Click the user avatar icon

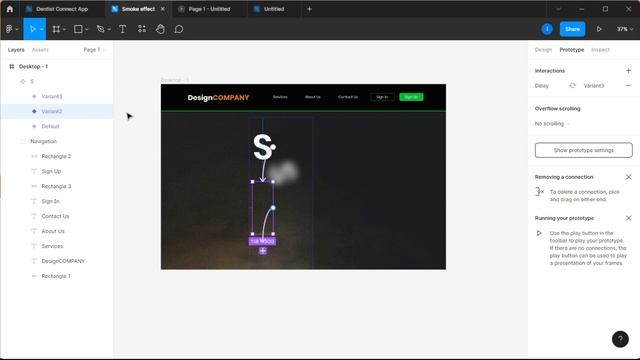coord(547,29)
